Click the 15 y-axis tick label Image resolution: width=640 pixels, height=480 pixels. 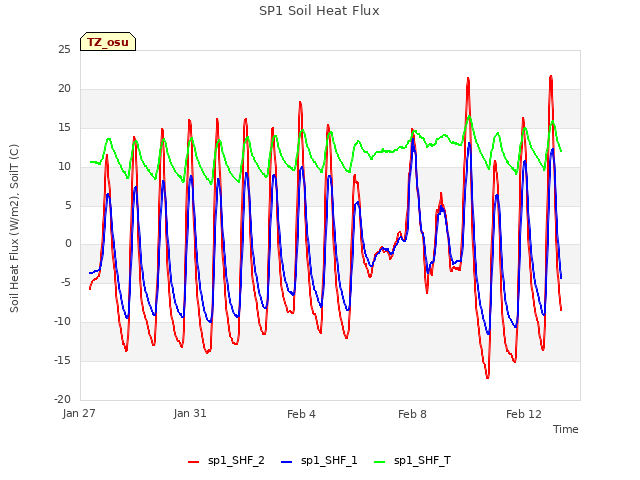click(x=64, y=128)
